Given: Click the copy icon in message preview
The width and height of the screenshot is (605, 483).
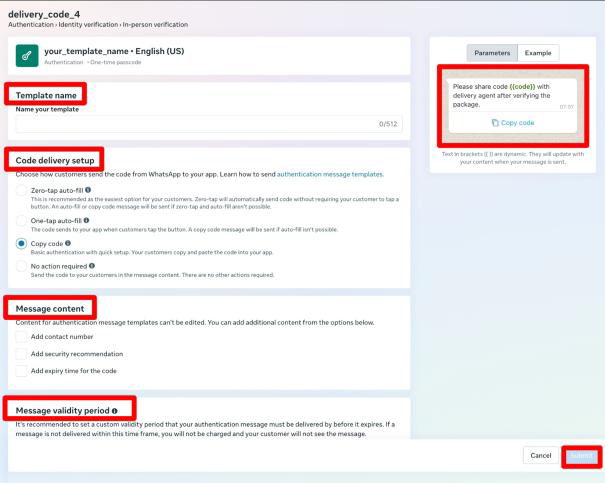Looking at the screenshot, I should (x=495, y=123).
